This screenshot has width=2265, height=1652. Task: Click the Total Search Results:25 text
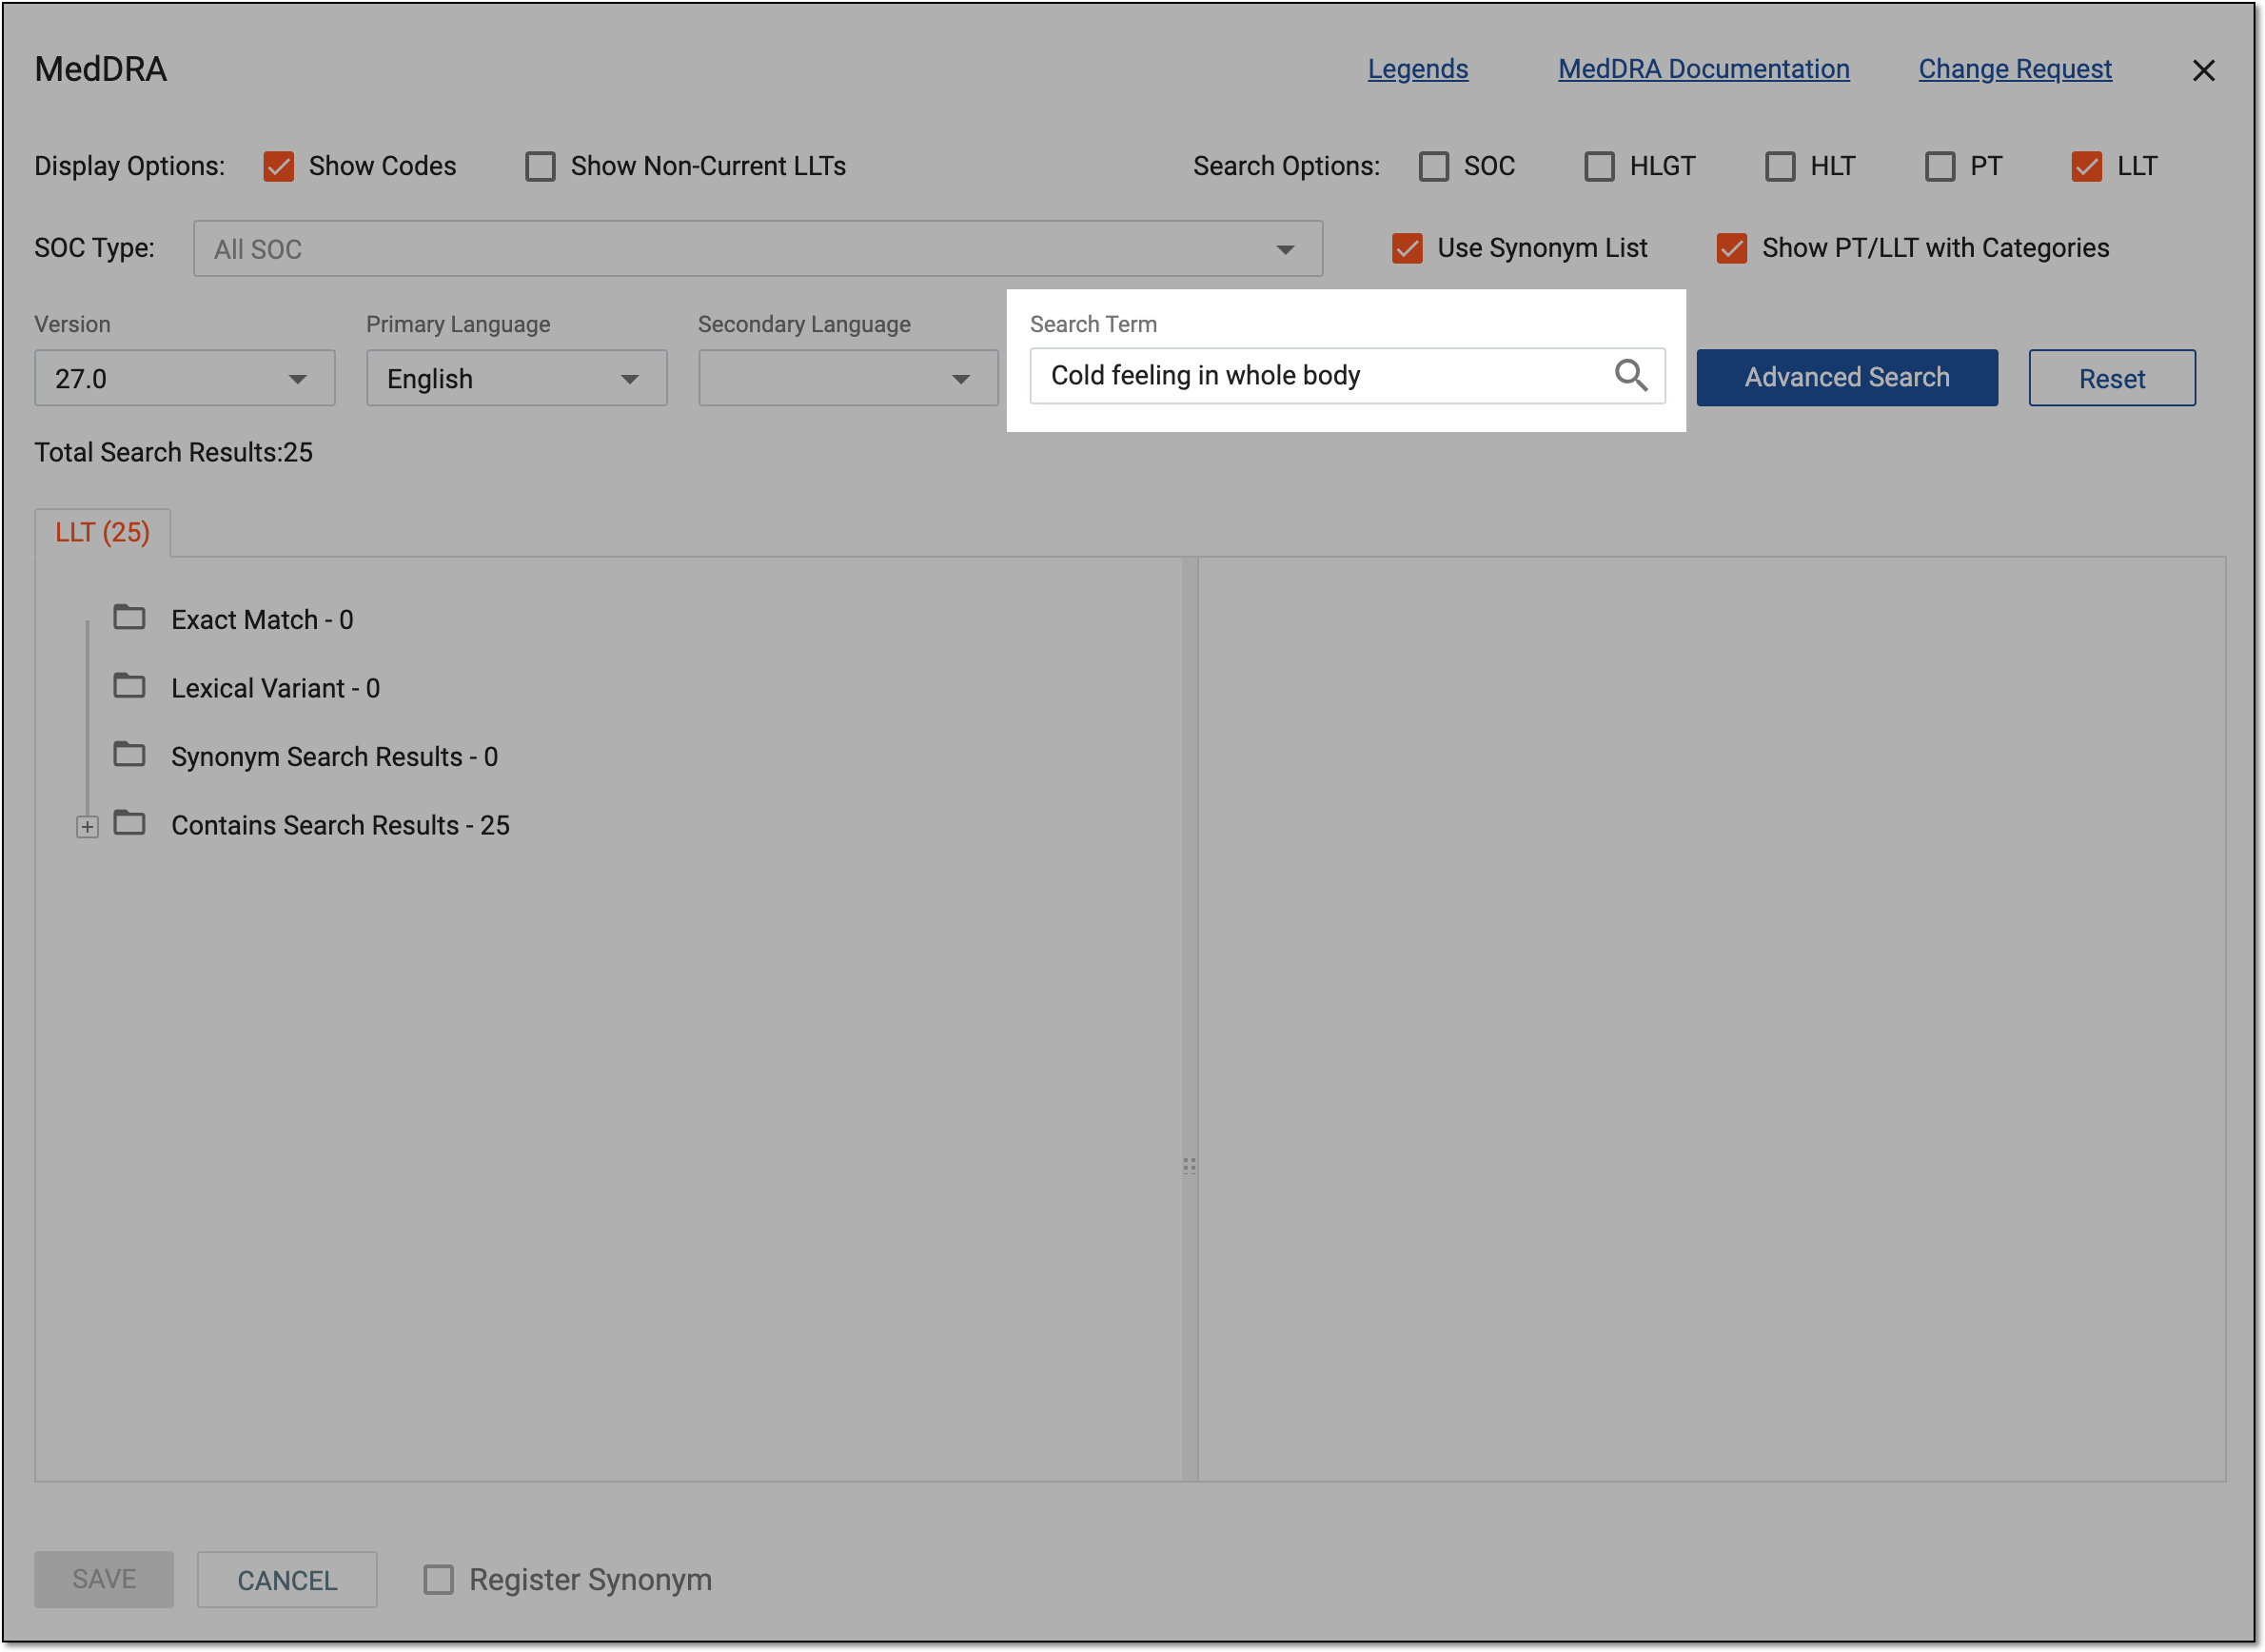(x=173, y=452)
